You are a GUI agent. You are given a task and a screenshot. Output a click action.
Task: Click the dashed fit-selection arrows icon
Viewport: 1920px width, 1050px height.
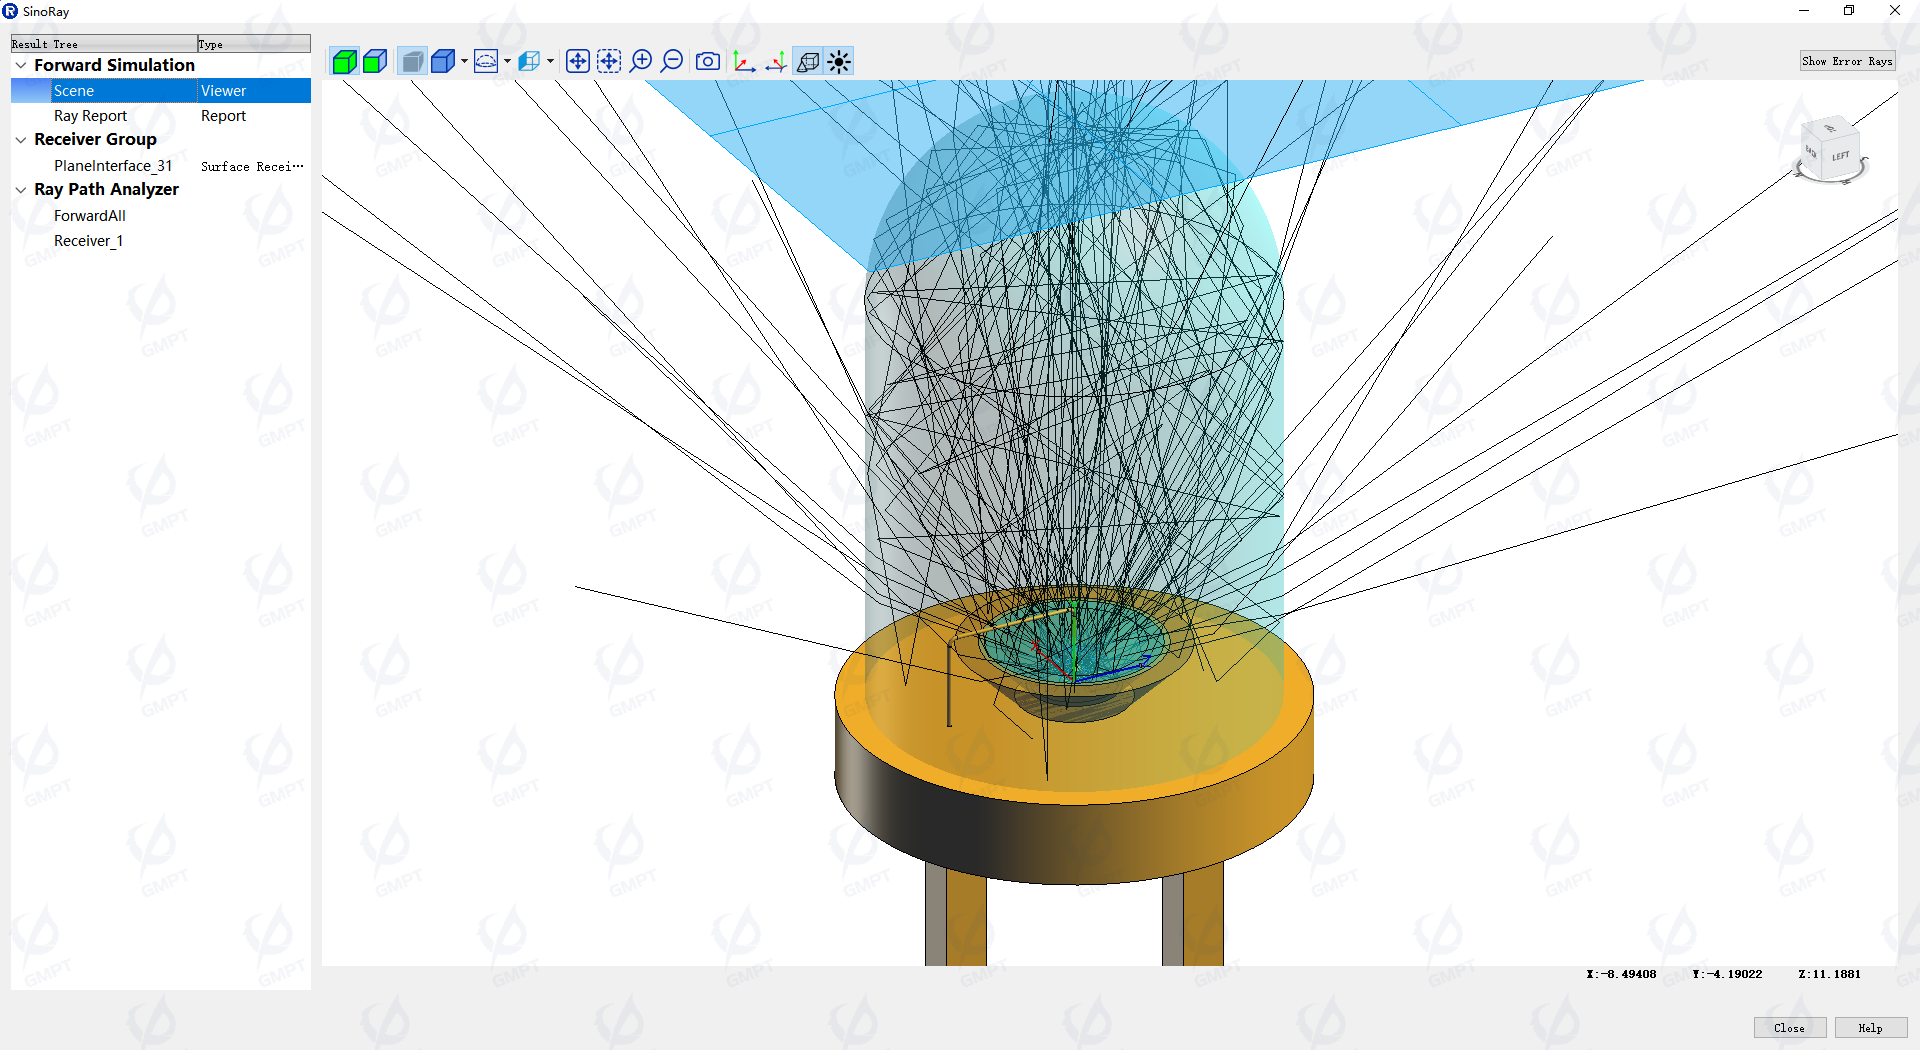609,62
